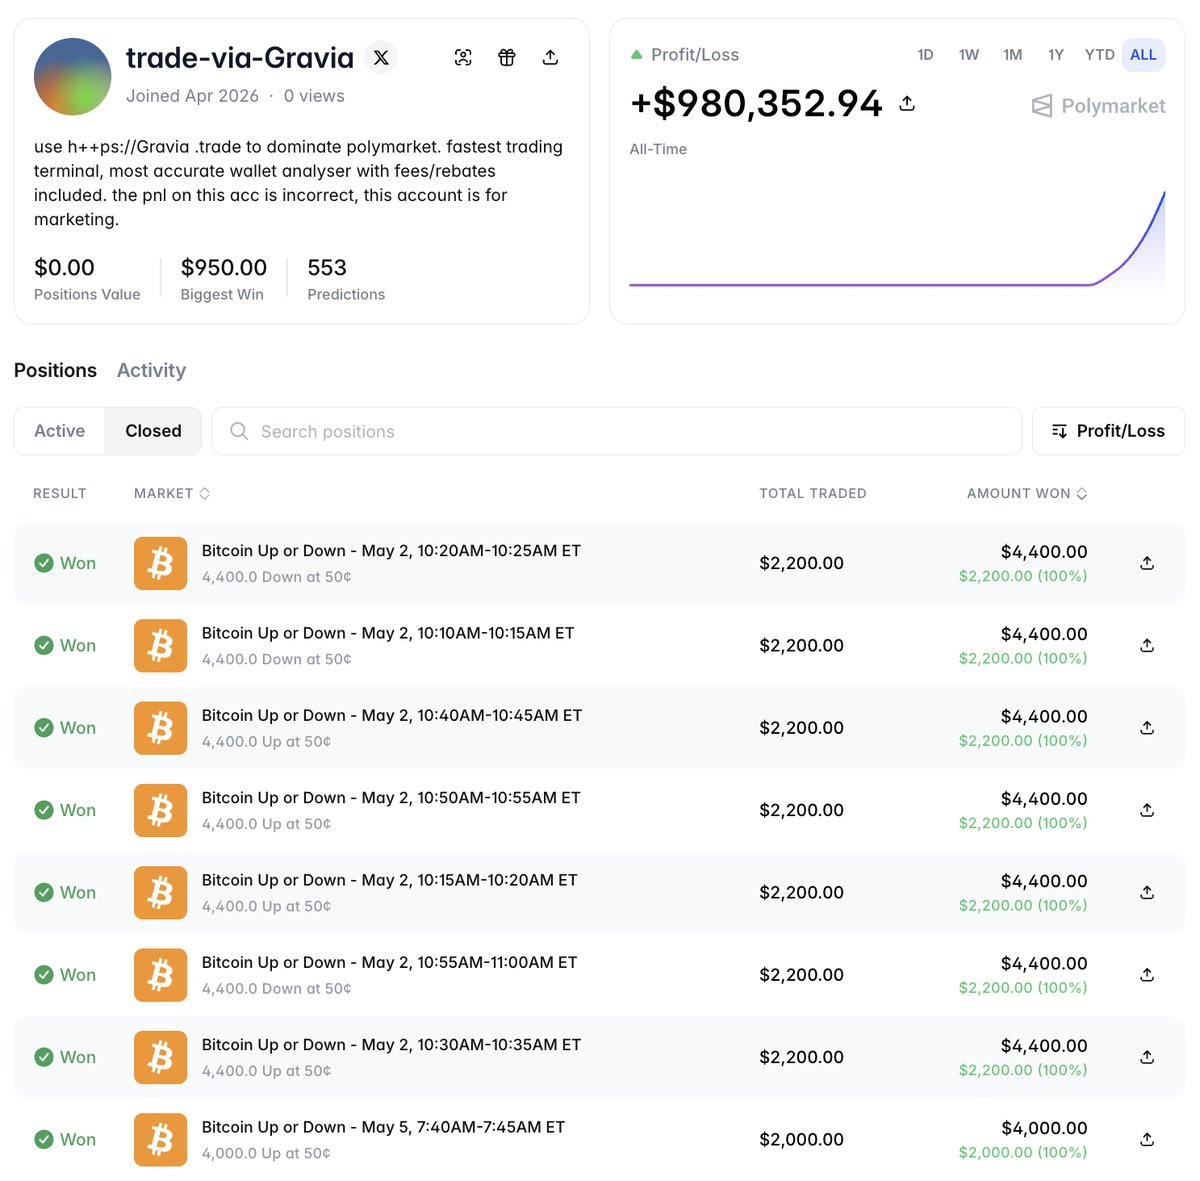Open the Positions tab
The height and width of the screenshot is (1181, 1200).
[x=55, y=370]
